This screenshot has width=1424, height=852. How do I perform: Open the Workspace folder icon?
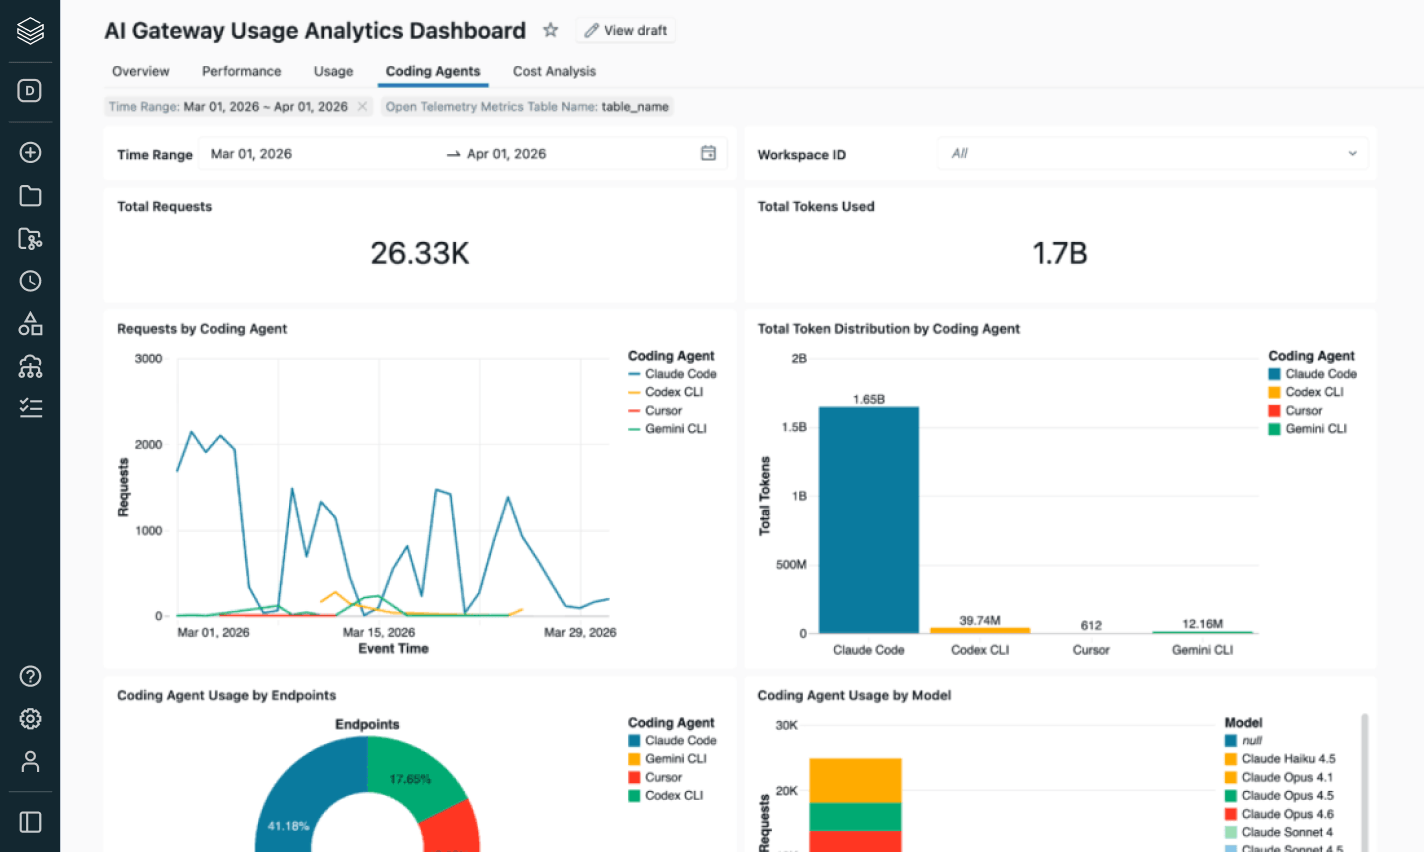[30, 196]
